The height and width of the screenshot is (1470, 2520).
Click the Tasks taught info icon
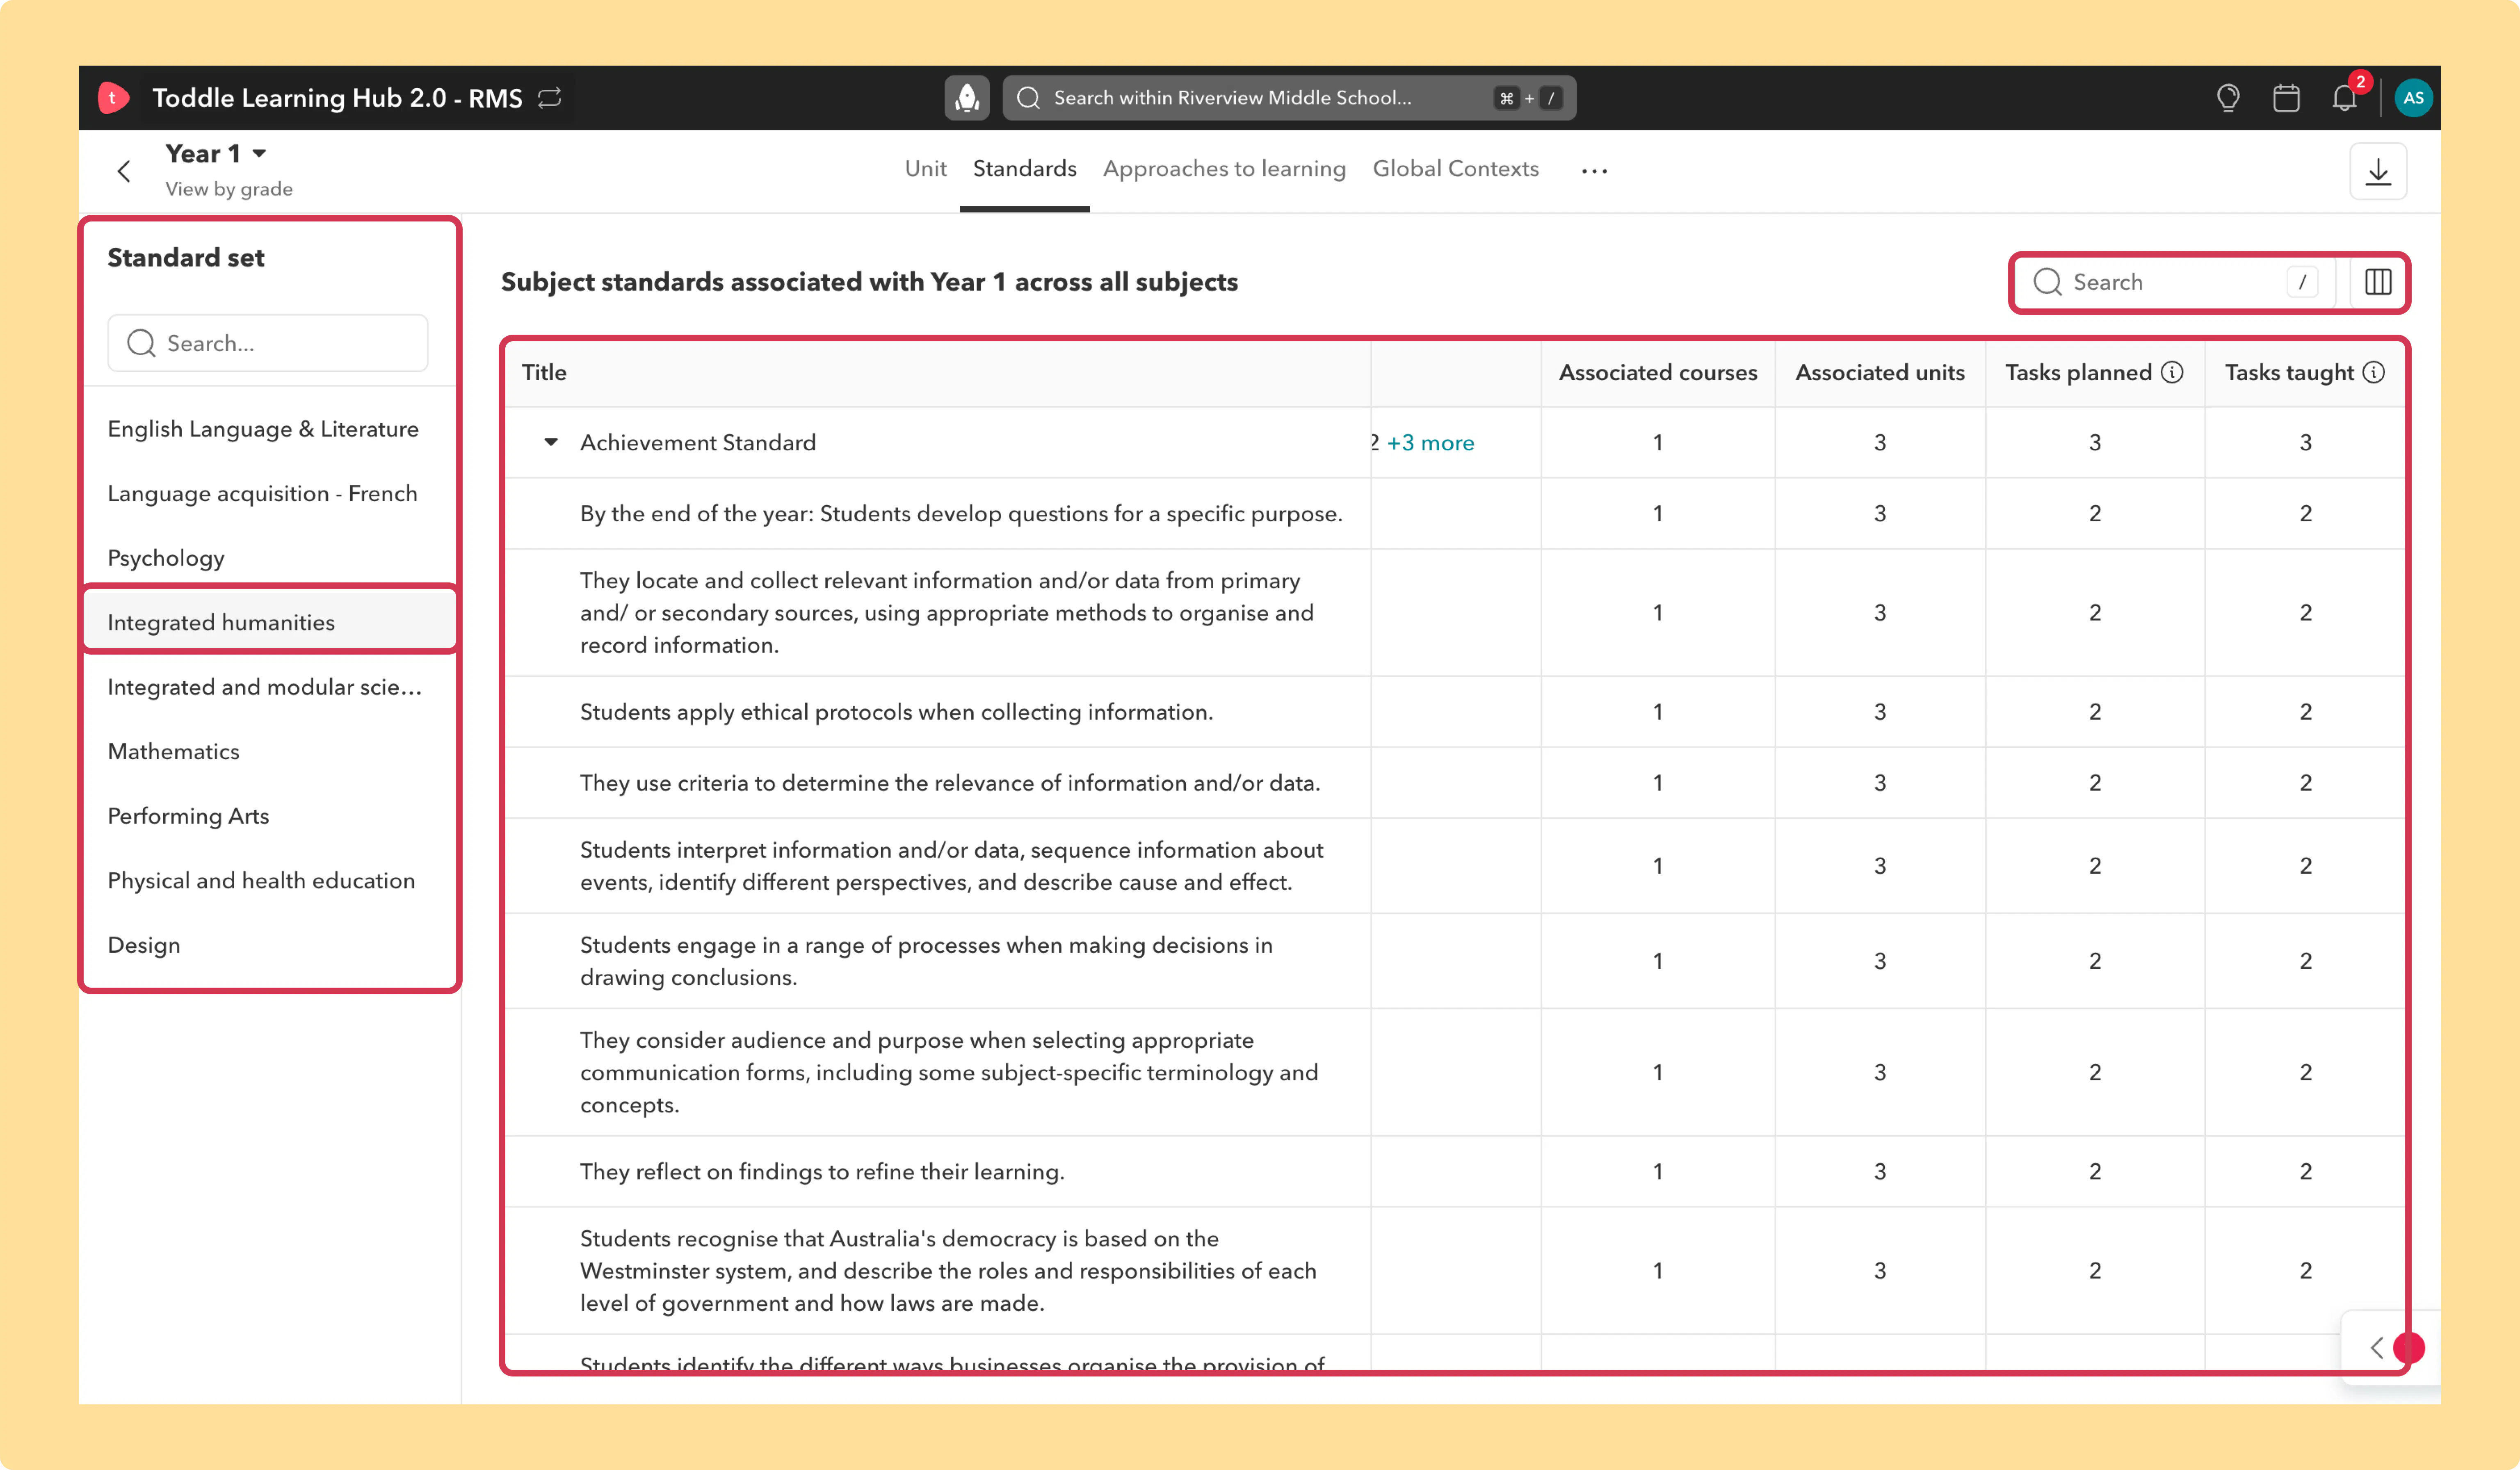pos(2374,372)
